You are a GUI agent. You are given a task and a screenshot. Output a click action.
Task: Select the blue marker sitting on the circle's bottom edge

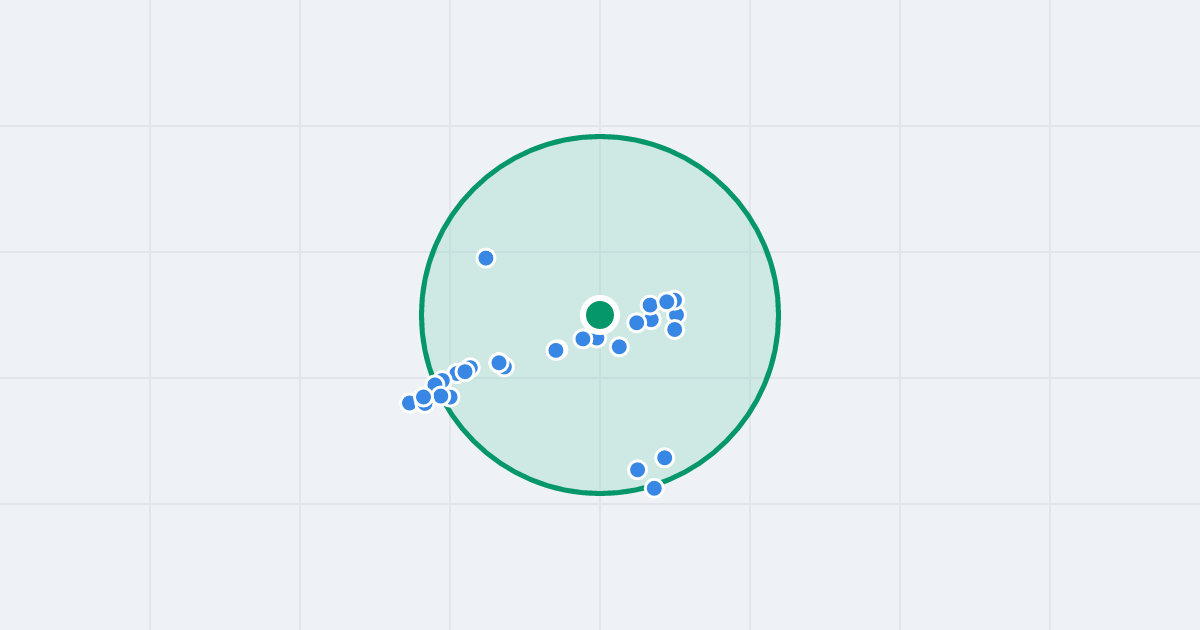click(x=654, y=488)
